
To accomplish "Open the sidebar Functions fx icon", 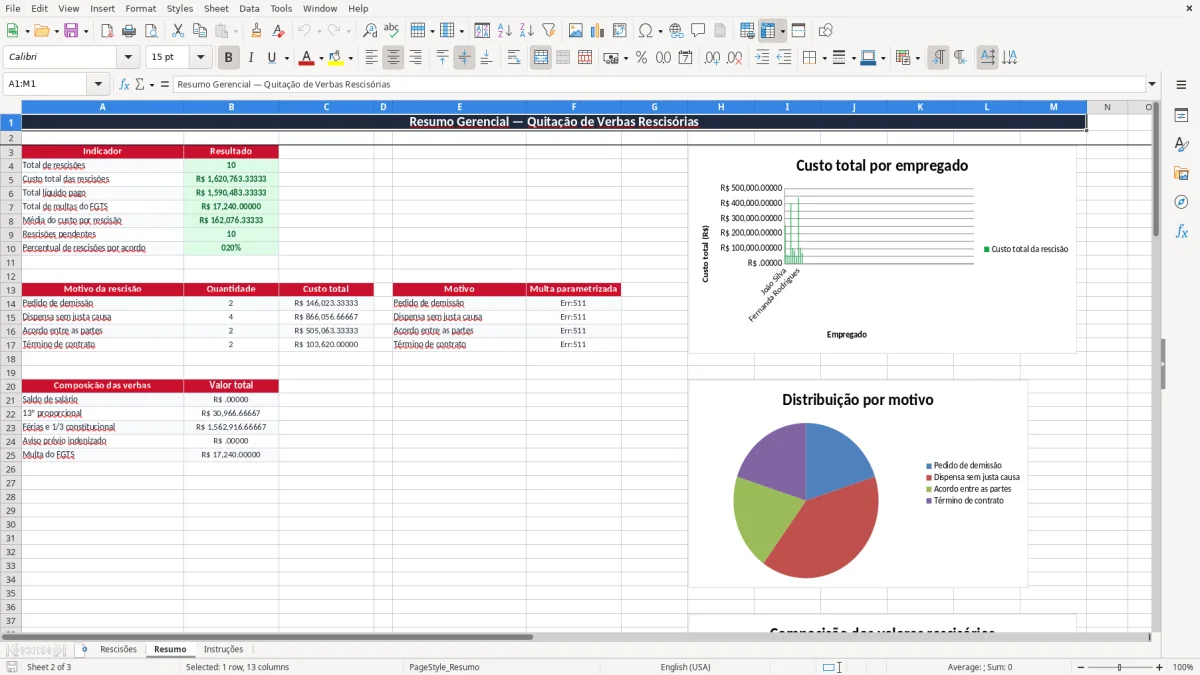I will [1181, 231].
